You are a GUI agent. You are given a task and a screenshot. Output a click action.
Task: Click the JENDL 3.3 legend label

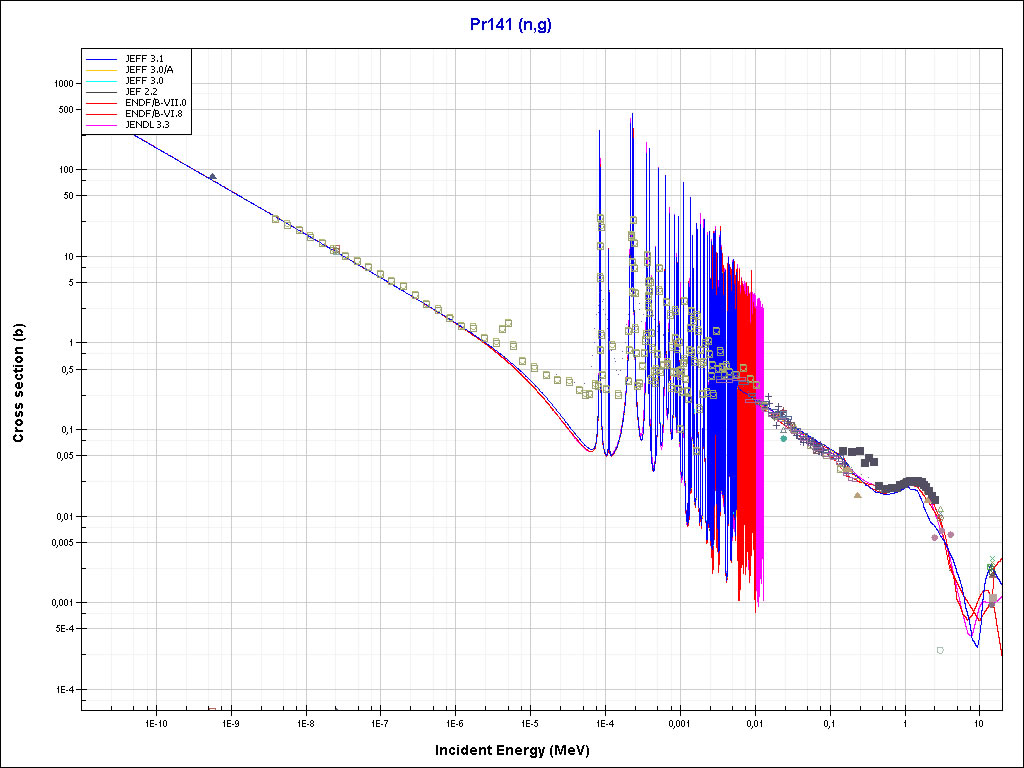[x=148, y=125]
